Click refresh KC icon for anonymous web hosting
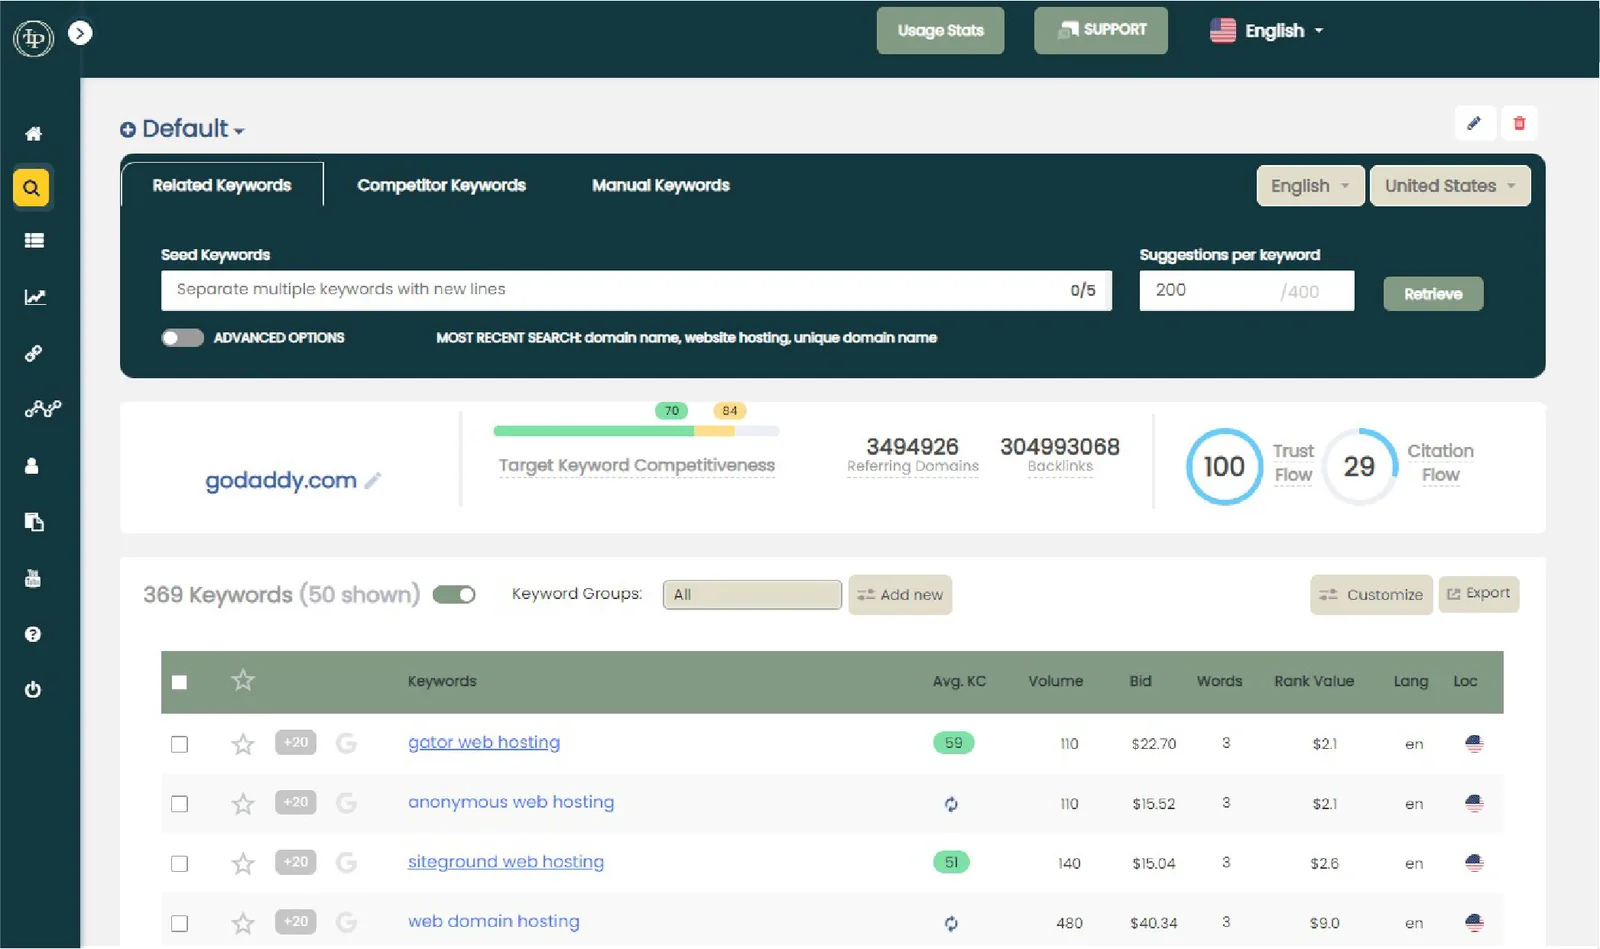 [951, 803]
